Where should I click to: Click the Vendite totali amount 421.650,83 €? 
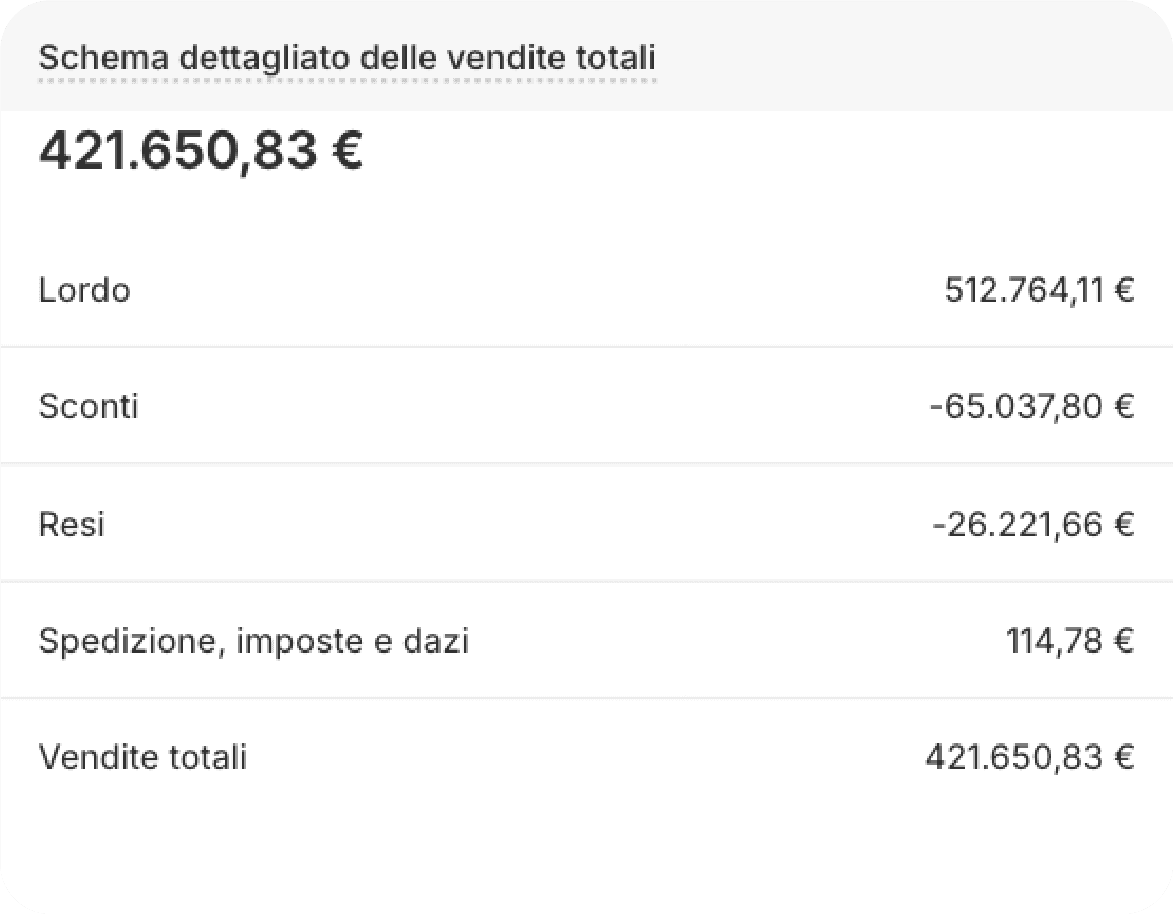[1029, 757]
